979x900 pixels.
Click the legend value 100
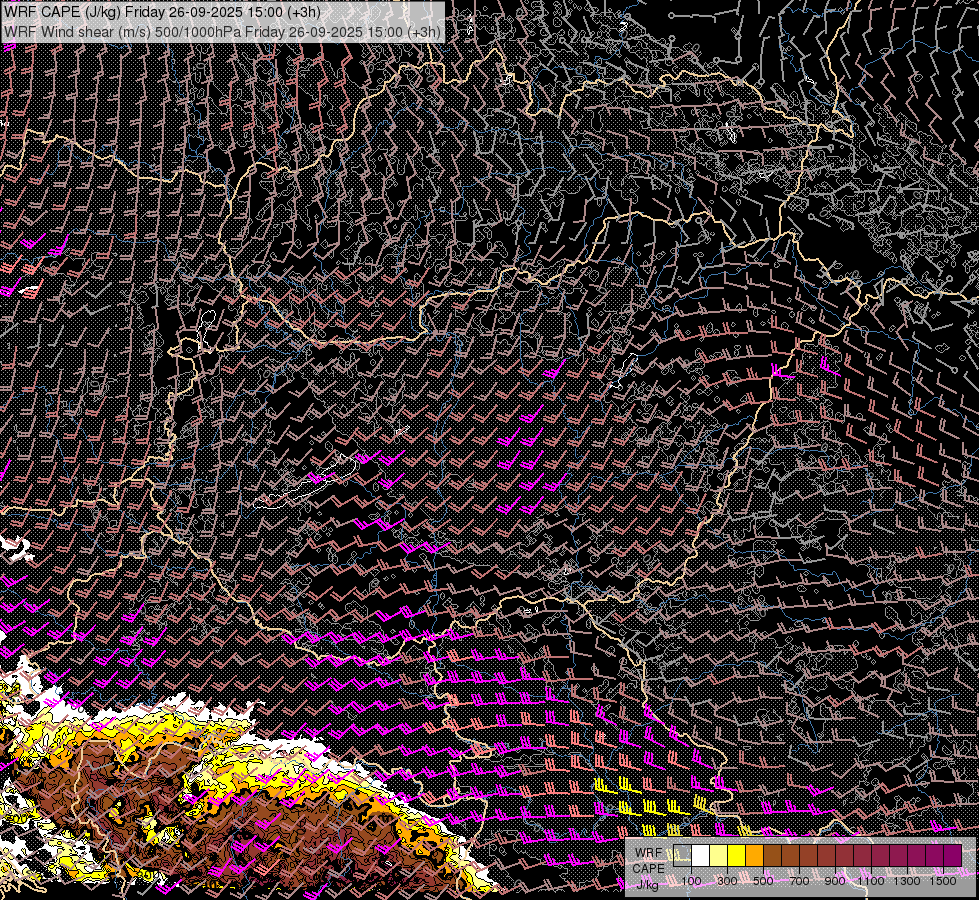tap(691, 881)
